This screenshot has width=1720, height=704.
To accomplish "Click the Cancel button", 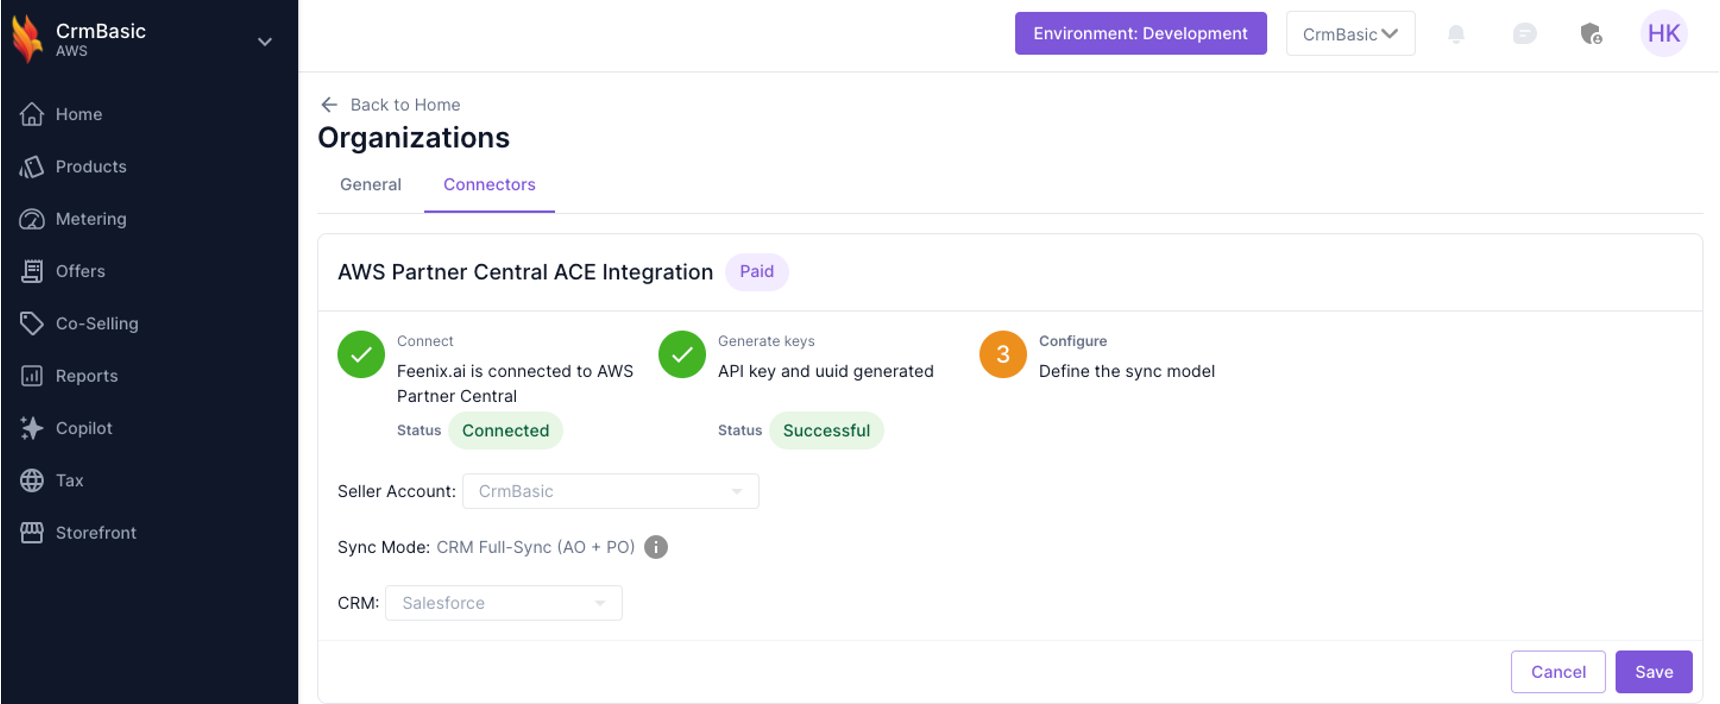I will 1557,672.
